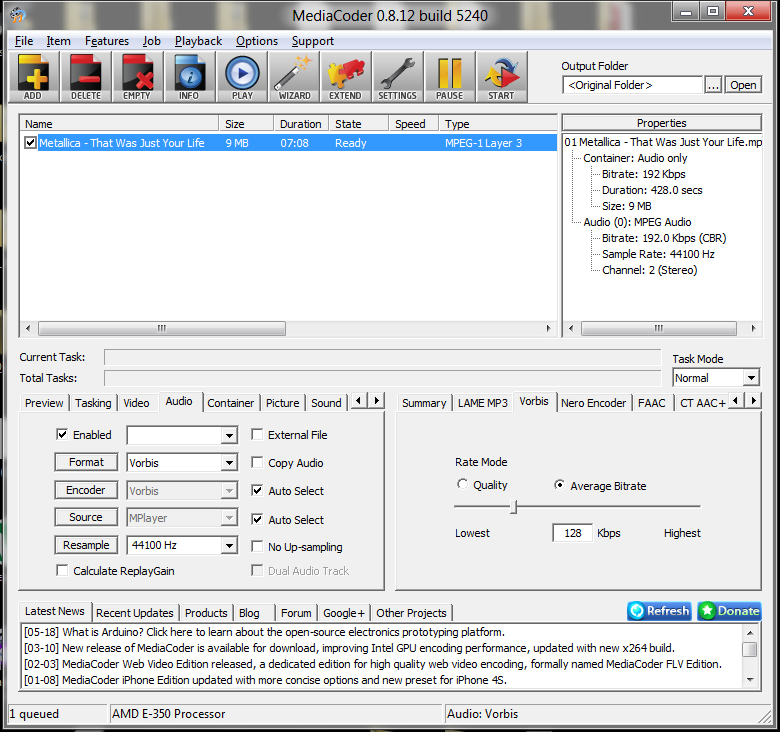Click the EMPTY list toolbar icon
This screenshot has width=780, height=732.
(x=137, y=77)
